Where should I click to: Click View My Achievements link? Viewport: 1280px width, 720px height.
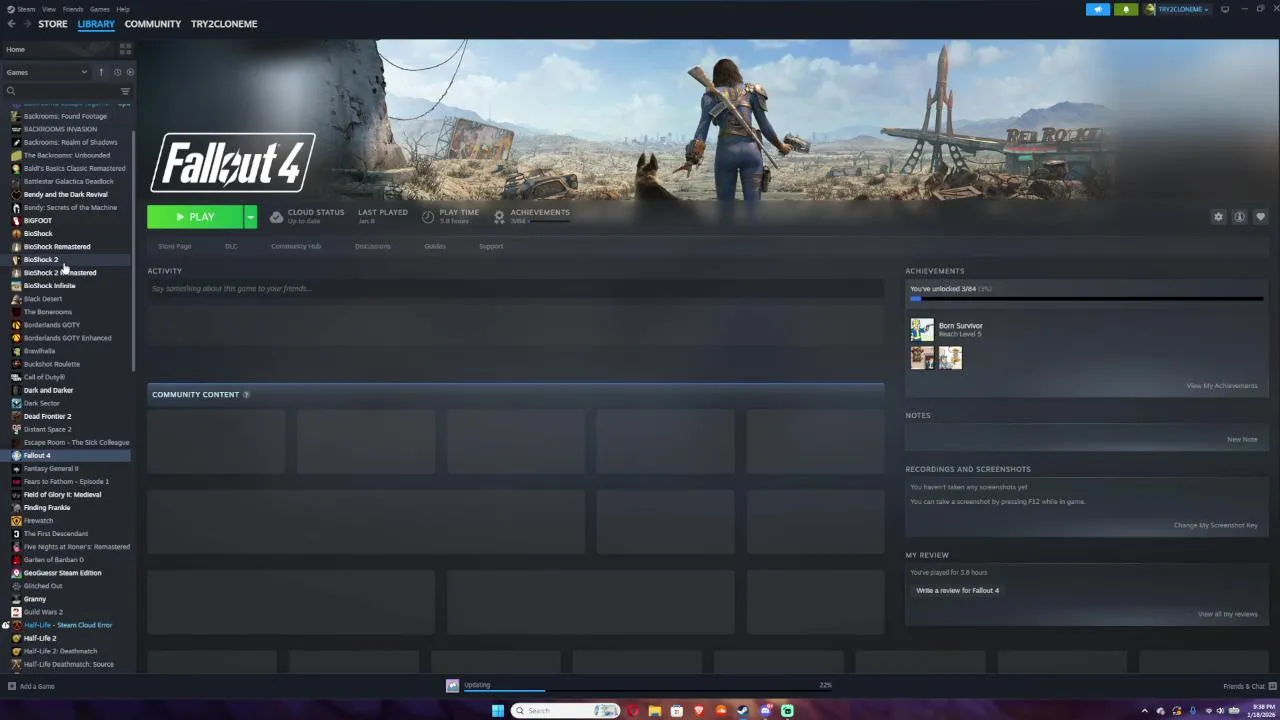[1222, 386]
